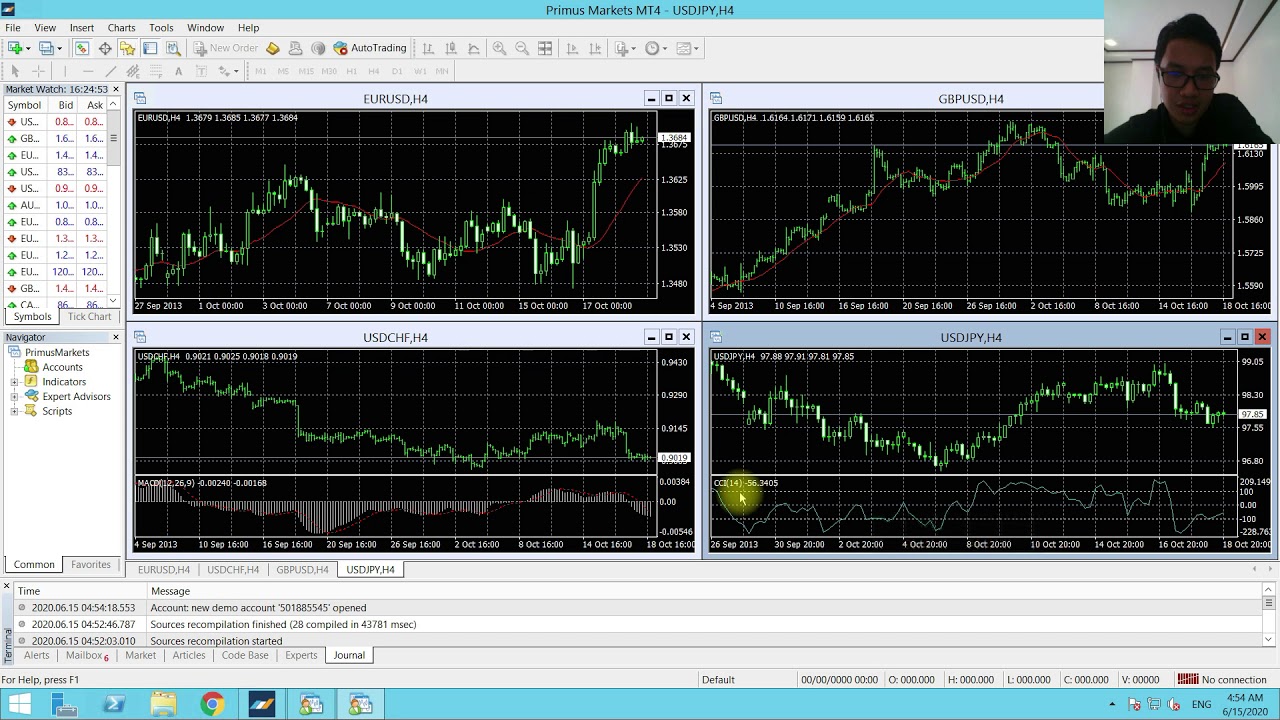The image size is (1280, 720).
Task: Open the Windows Start menu
Action: coord(18,704)
